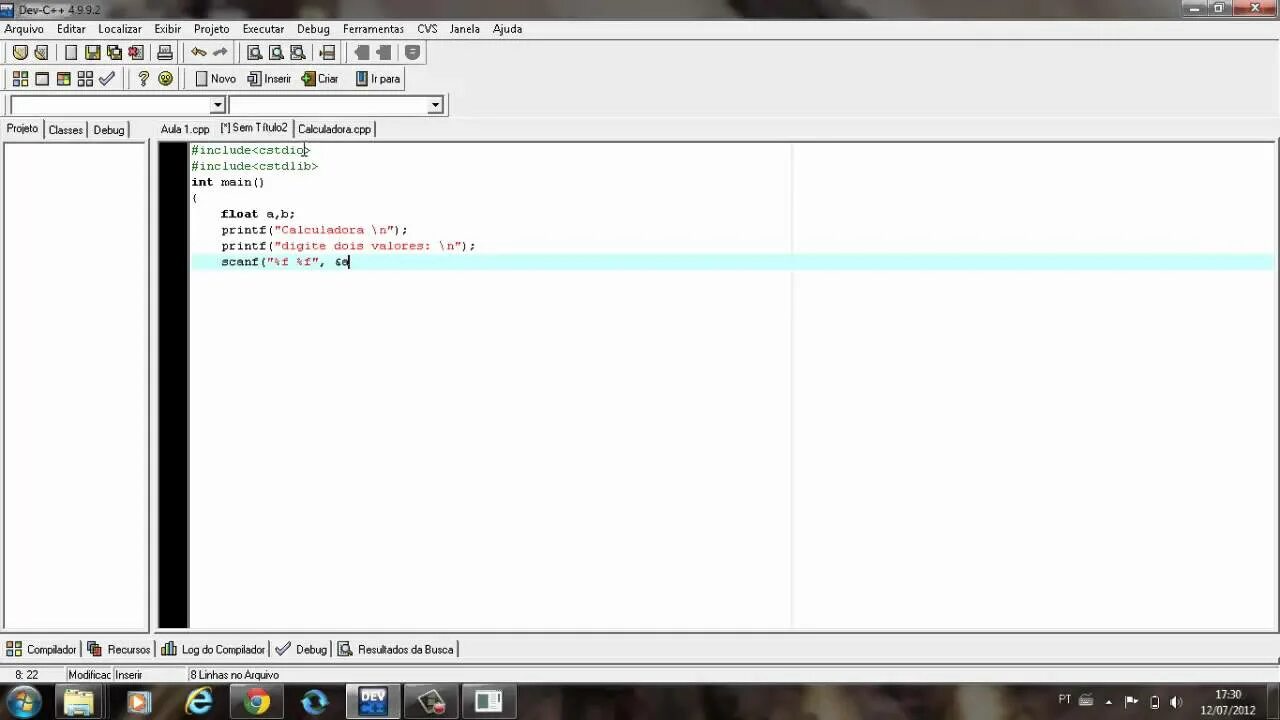Open the Editar menu
1280x720 pixels.
[71, 29]
